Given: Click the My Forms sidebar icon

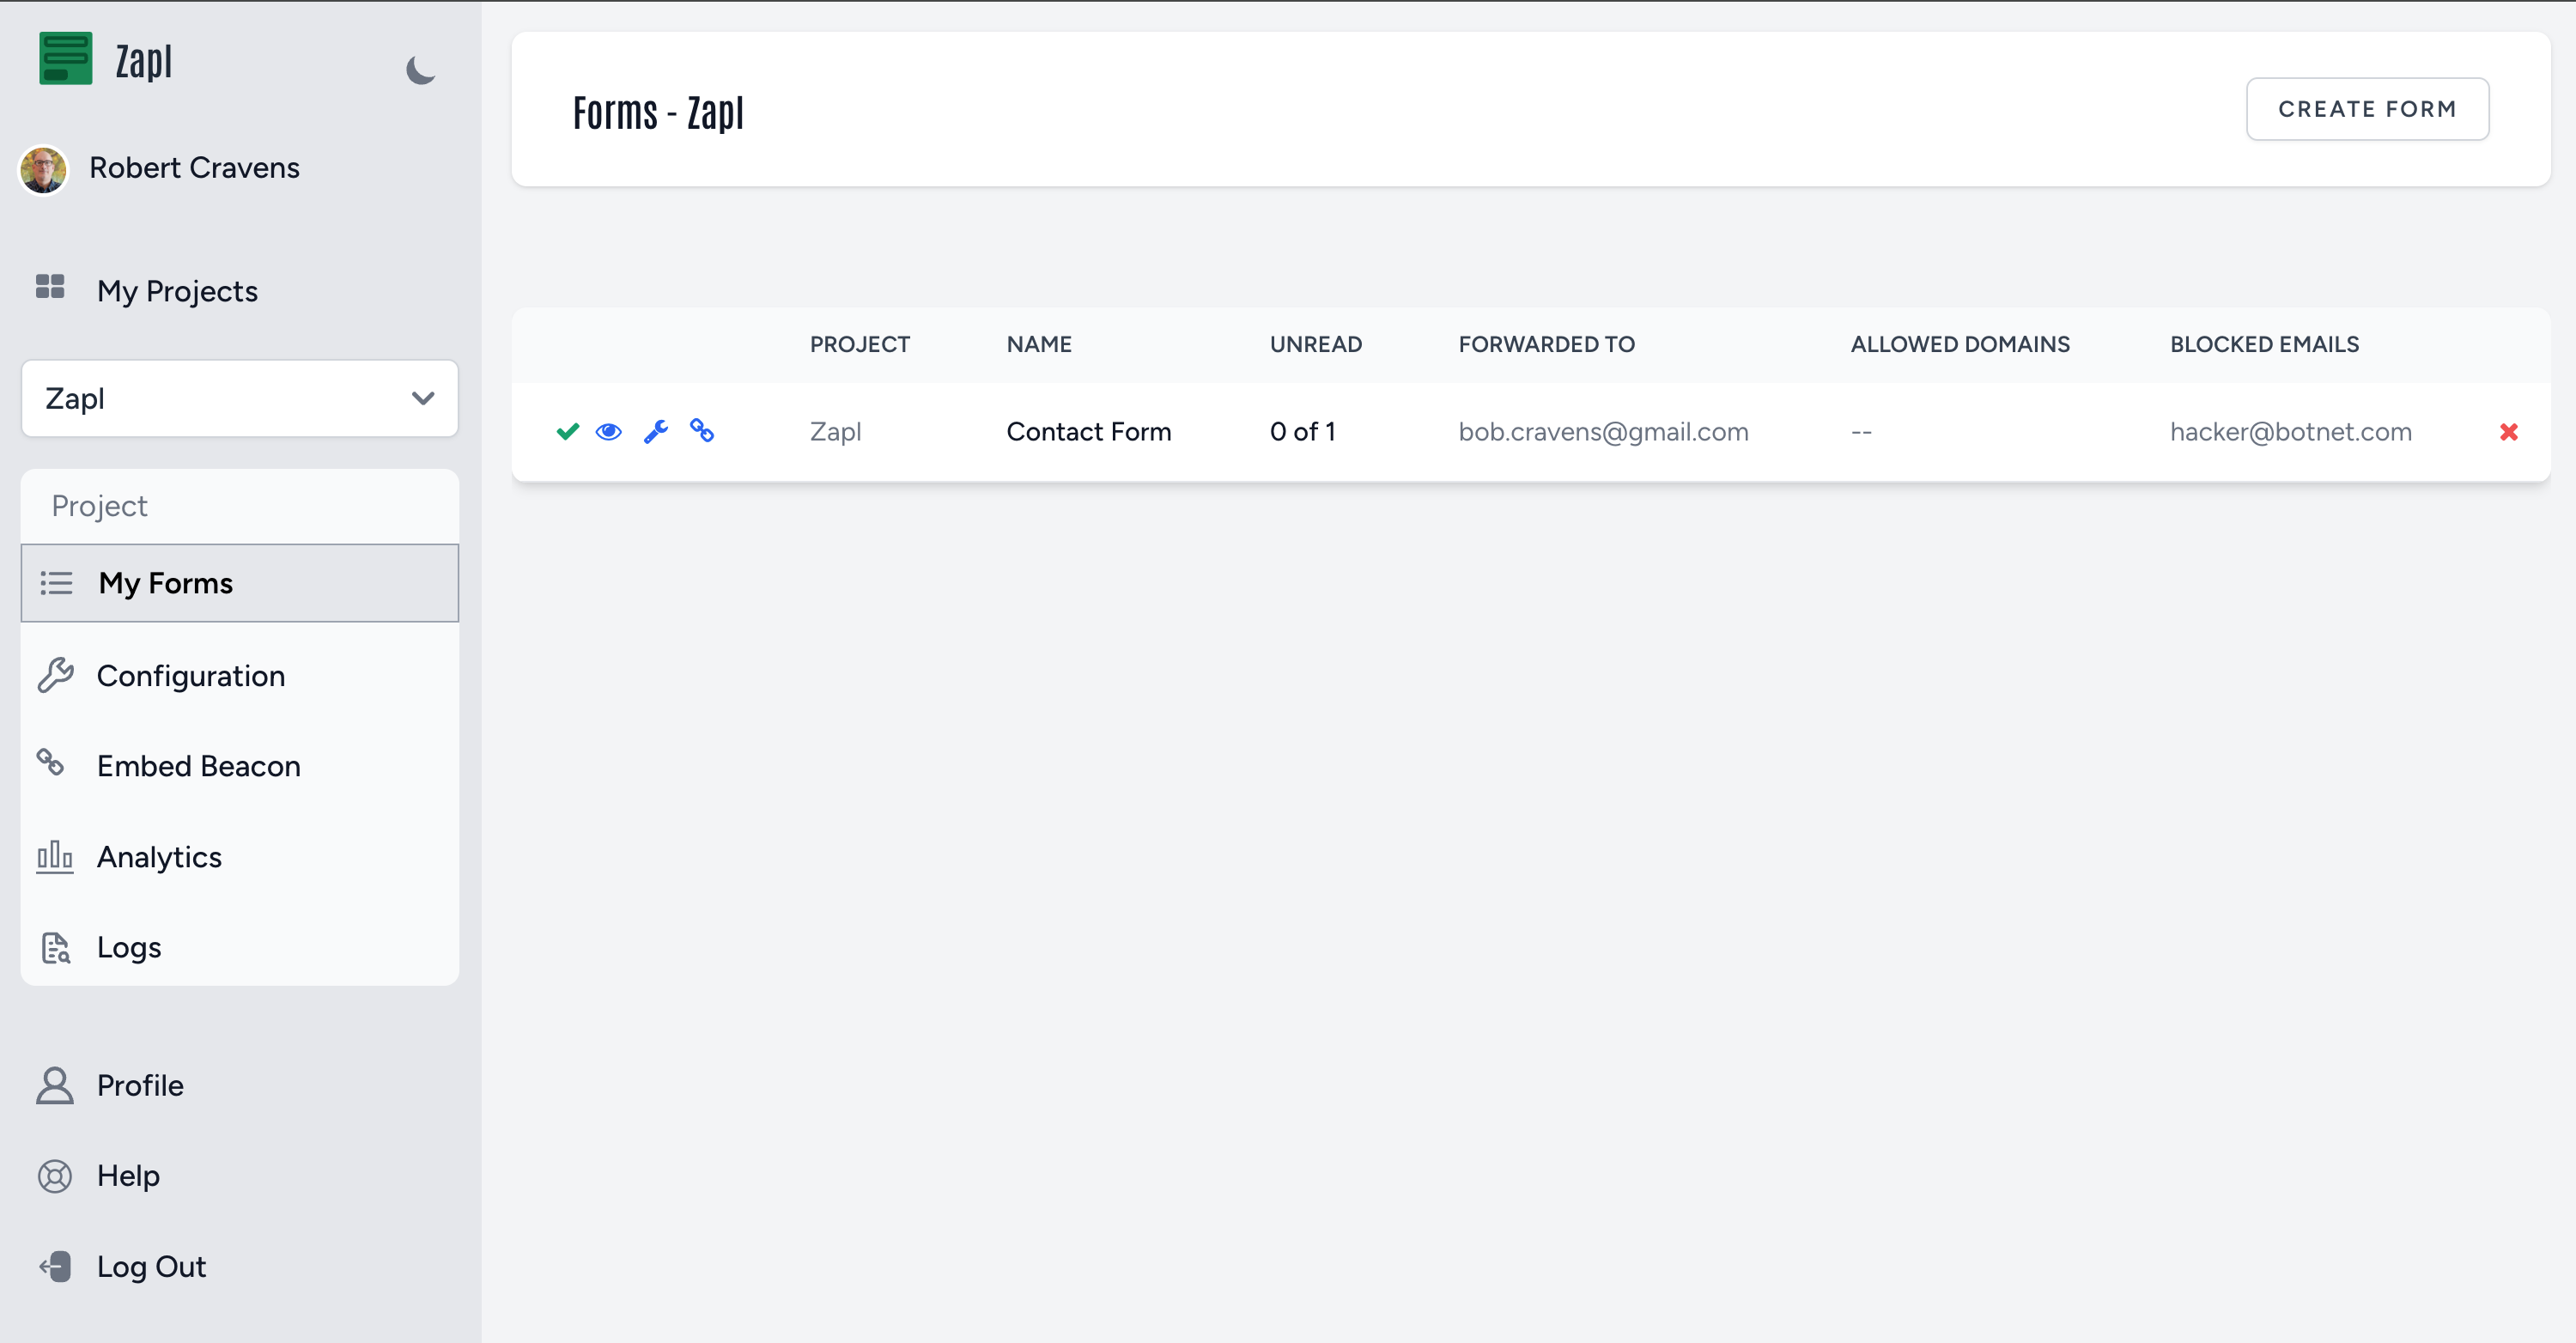Looking at the screenshot, I should (56, 581).
